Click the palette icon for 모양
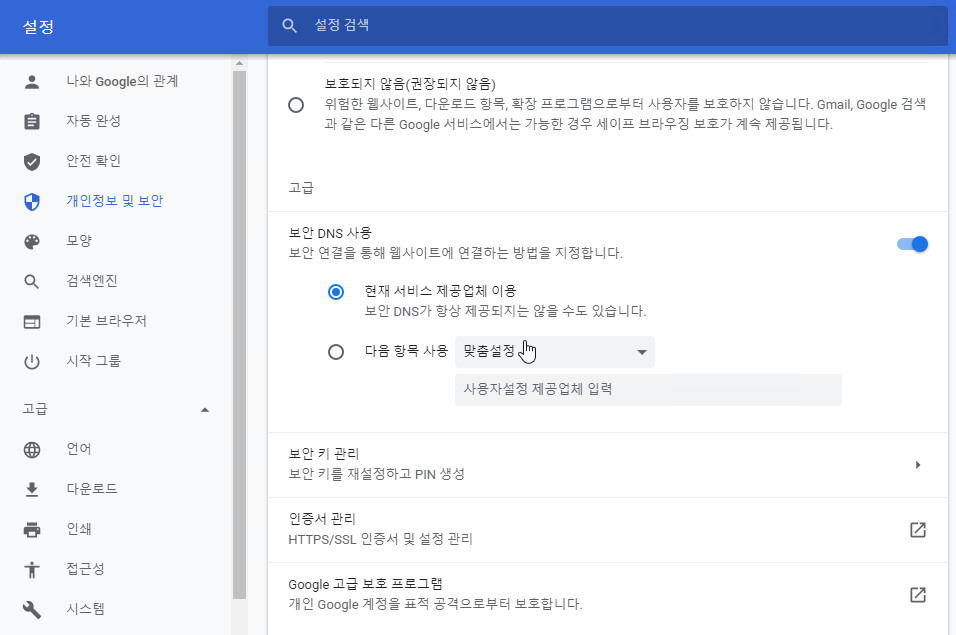This screenshot has width=956, height=635. [x=32, y=241]
